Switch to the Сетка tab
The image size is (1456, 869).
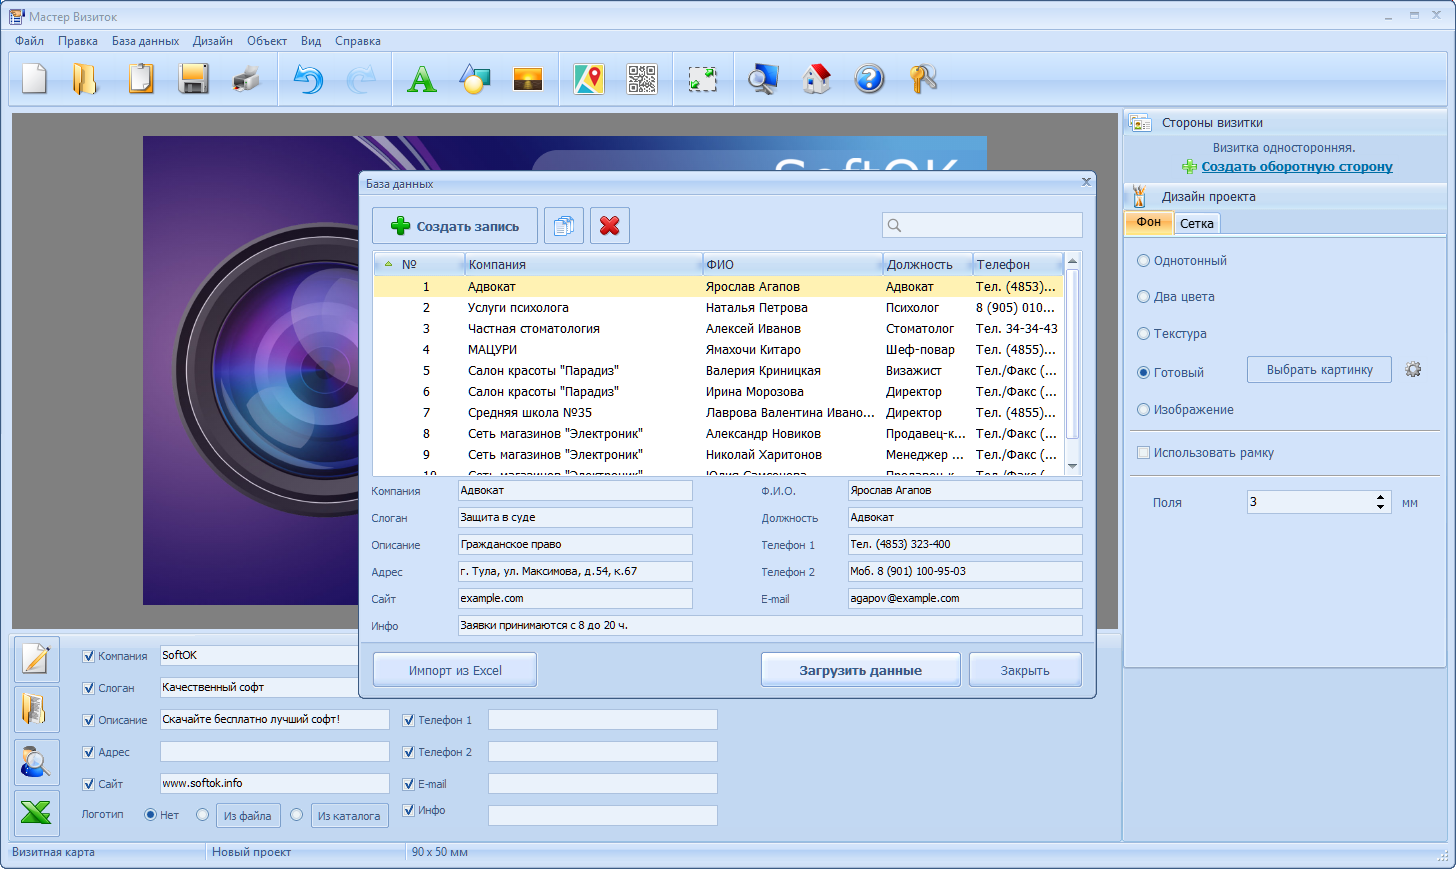pos(1196,223)
